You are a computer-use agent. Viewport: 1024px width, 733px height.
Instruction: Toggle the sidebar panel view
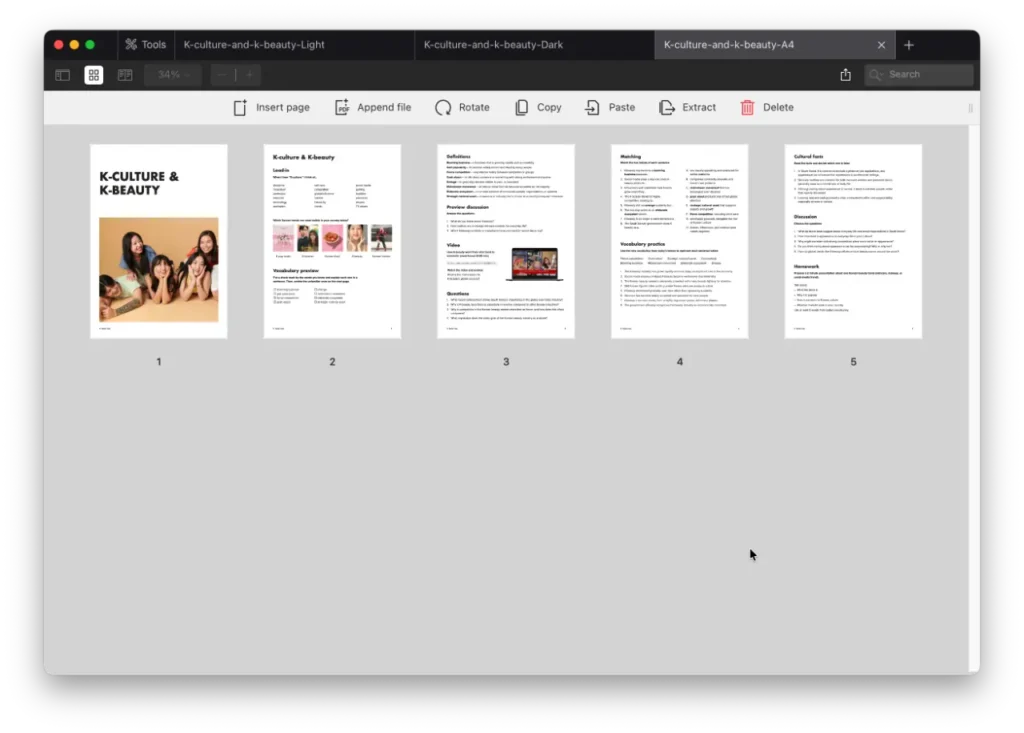click(63, 75)
